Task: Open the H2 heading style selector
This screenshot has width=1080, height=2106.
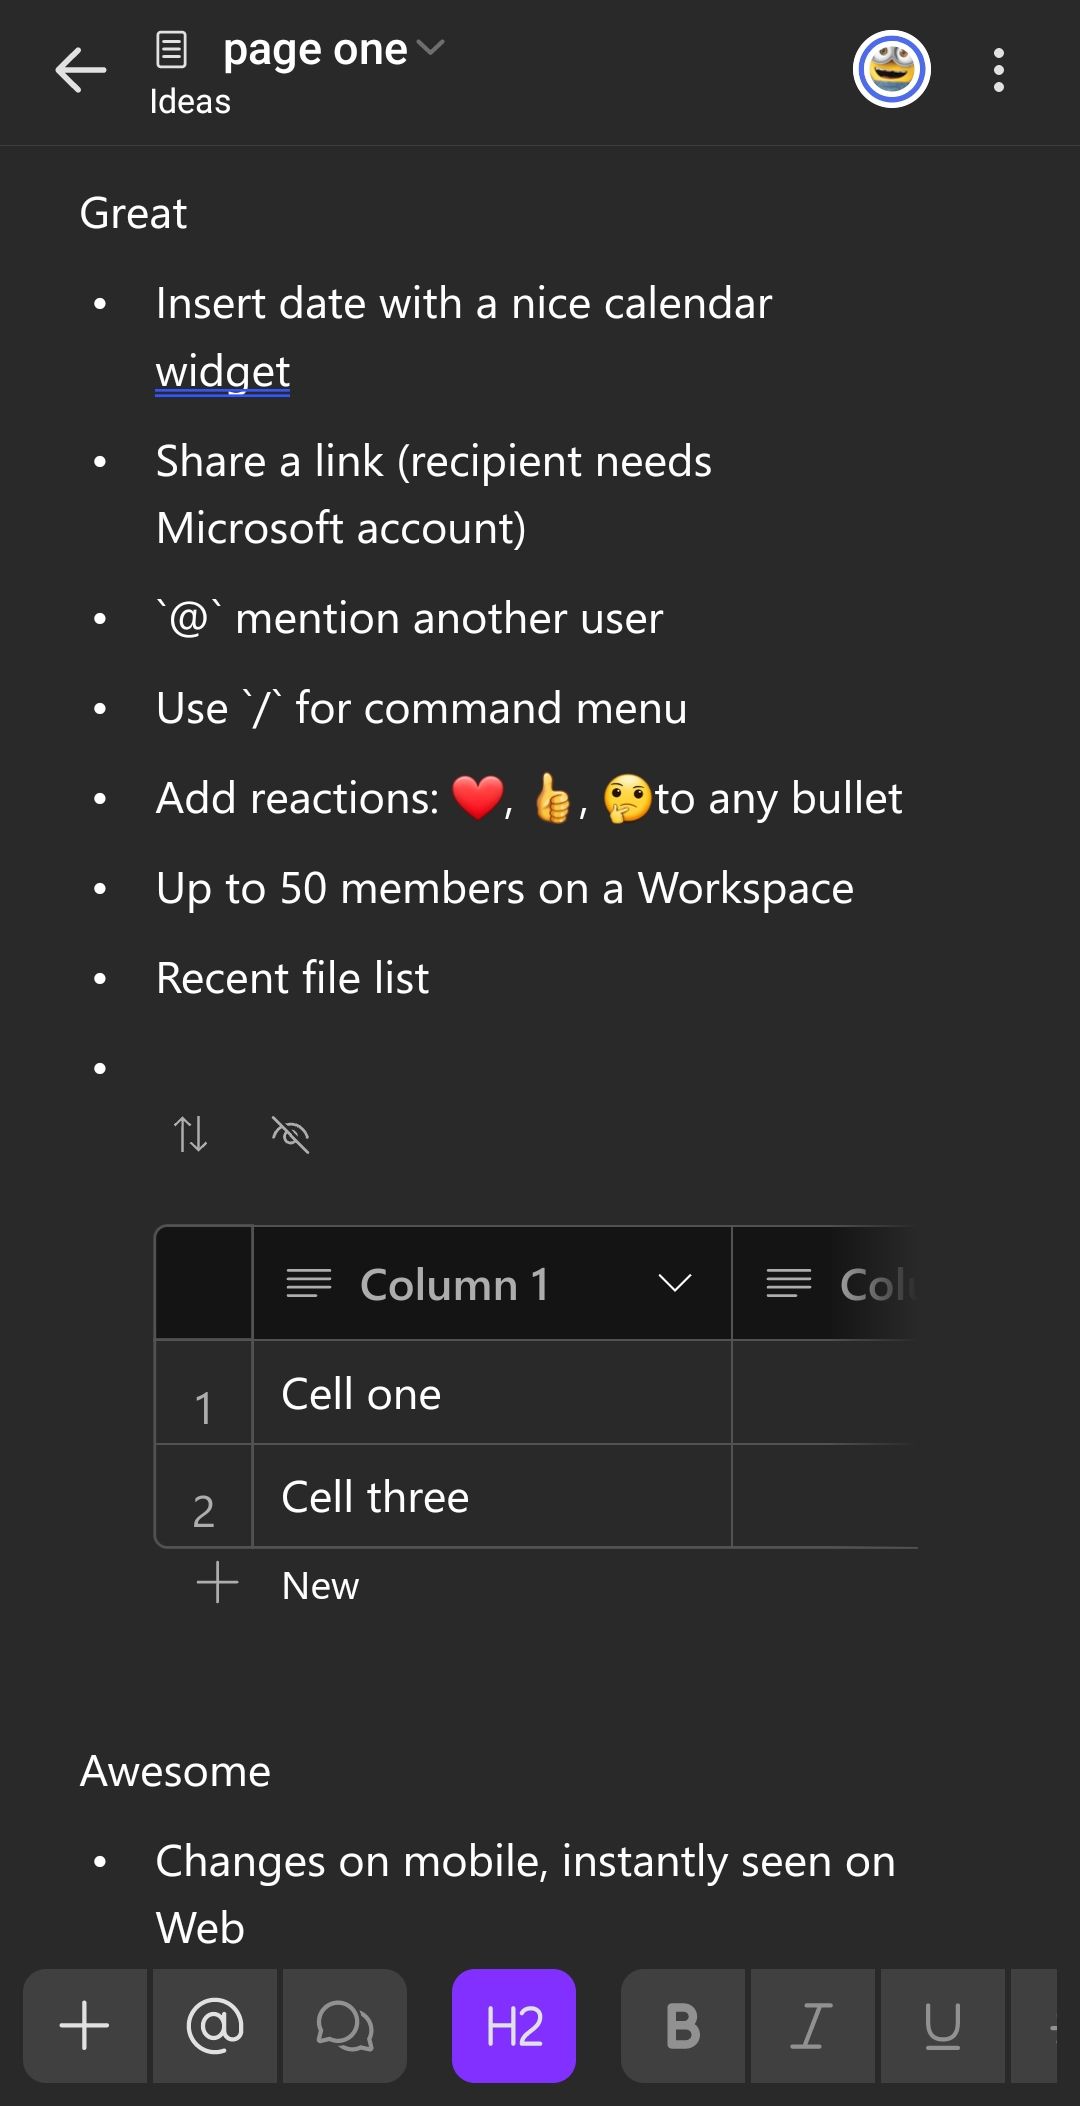Action: (x=514, y=2026)
